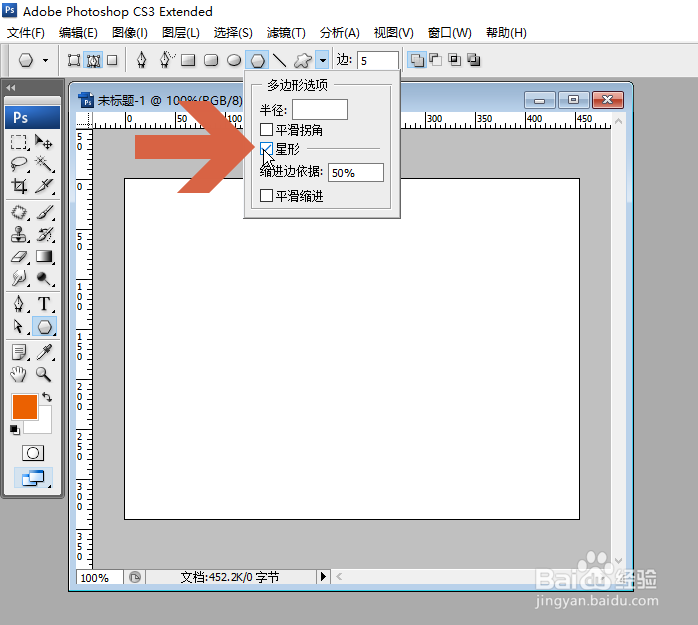Select Intersect path areas mode

(455, 60)
